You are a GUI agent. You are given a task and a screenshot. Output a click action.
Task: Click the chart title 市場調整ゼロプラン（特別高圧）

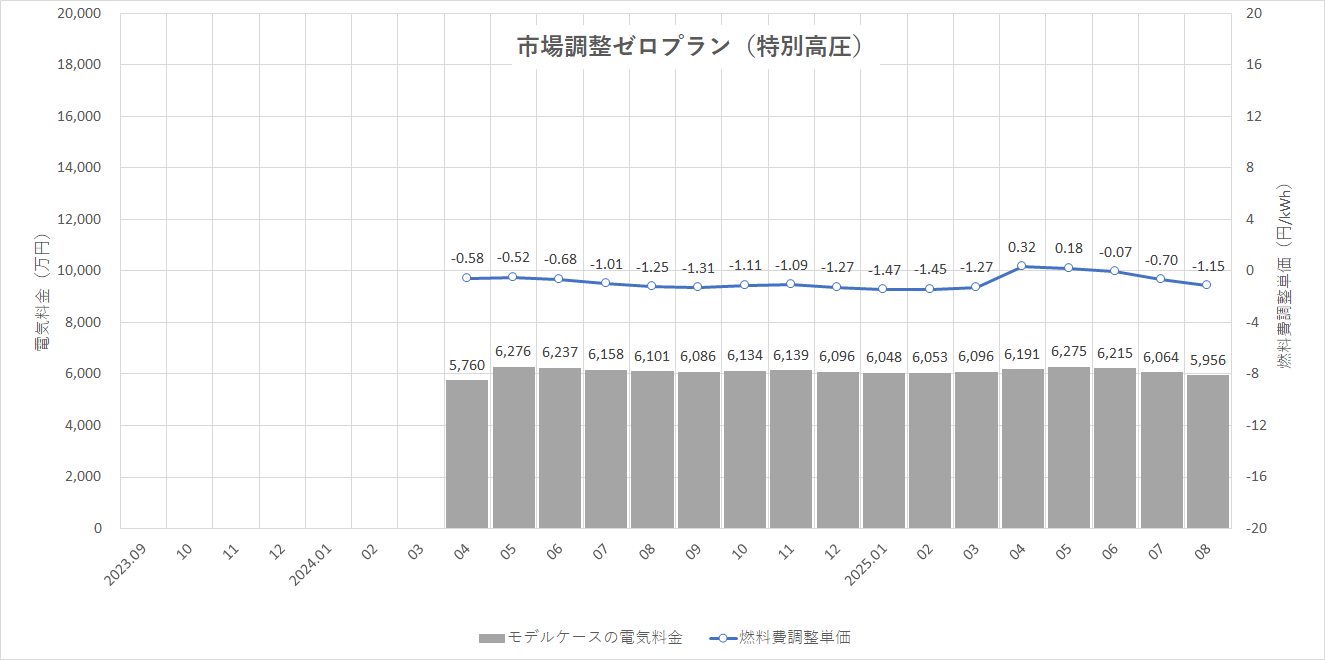coord(690,47)
